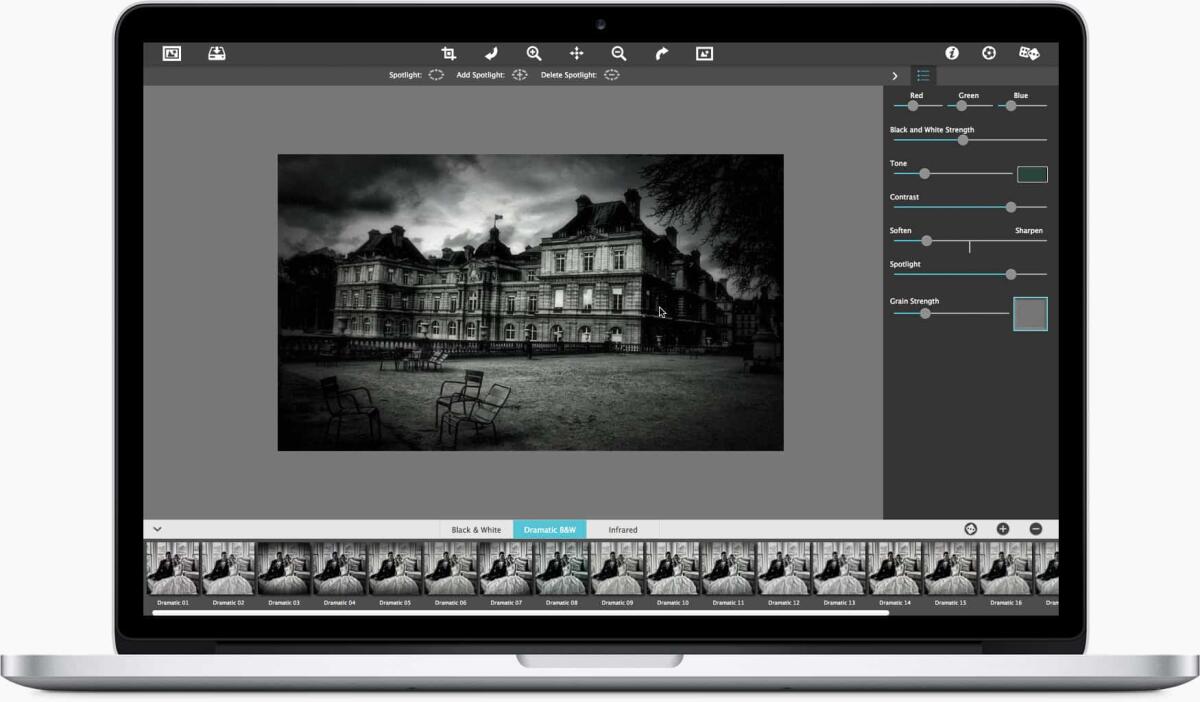Open the before/after comparison view icon

click(x=704, y=53)
